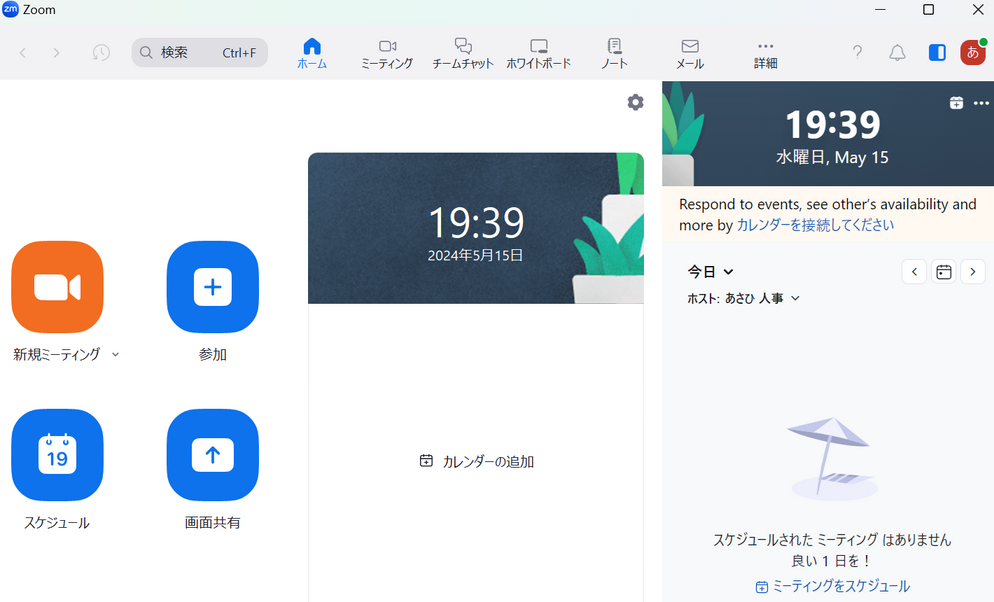Viewport: 994px width, 602px height.
Task: Open the three-dots menu in calendar panel header
Action: coord(981,103)
